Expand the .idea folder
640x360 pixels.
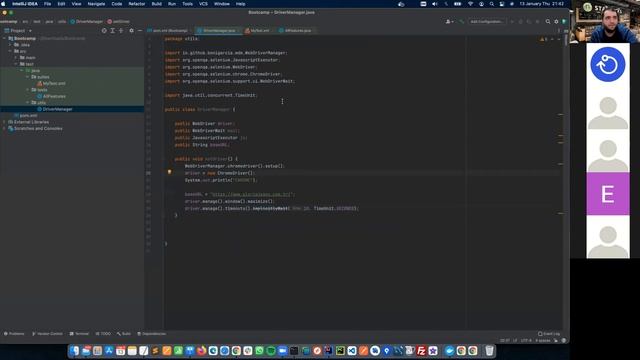[10, 45]
